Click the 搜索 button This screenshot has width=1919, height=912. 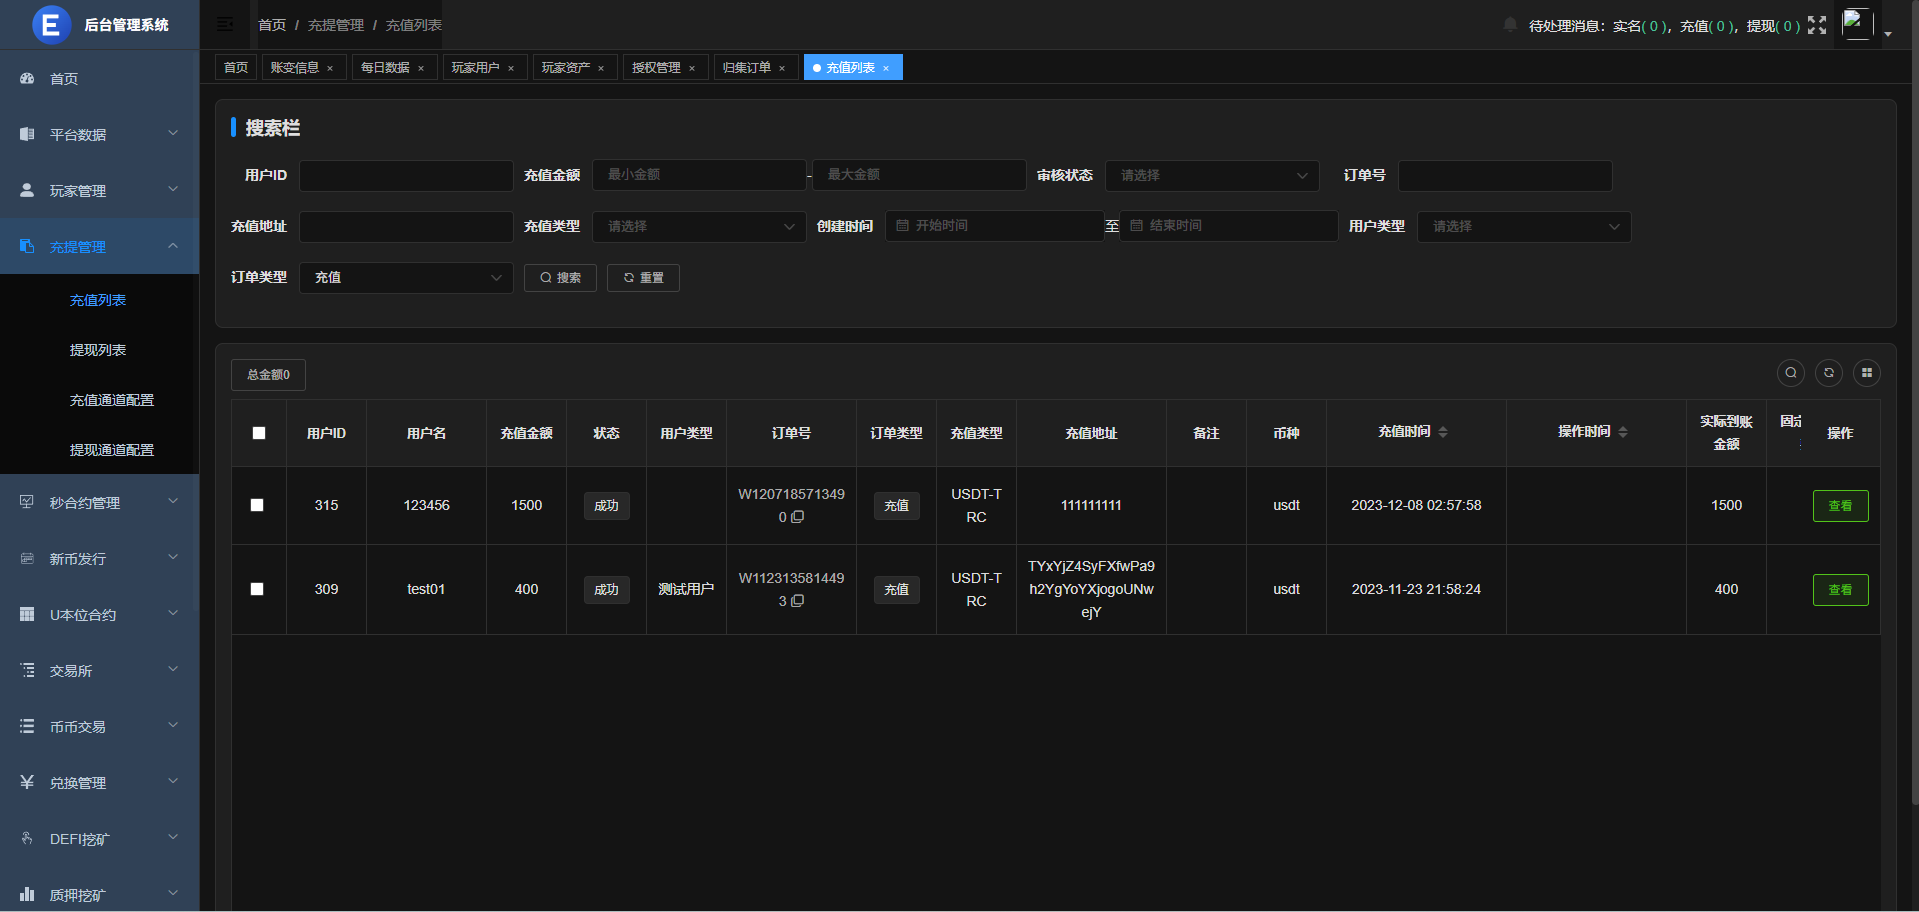(560, 278)
